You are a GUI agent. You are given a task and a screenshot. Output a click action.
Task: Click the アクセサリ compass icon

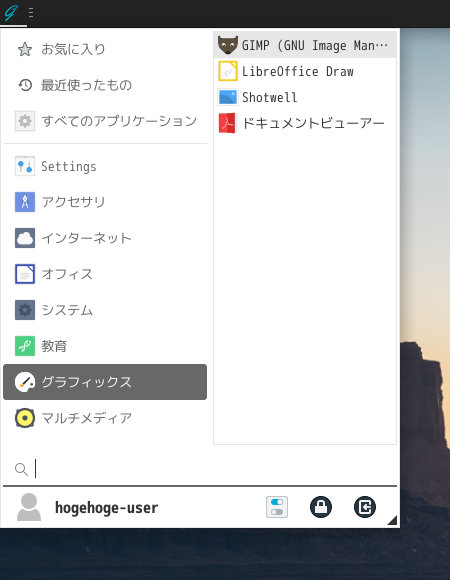(25, 202)
